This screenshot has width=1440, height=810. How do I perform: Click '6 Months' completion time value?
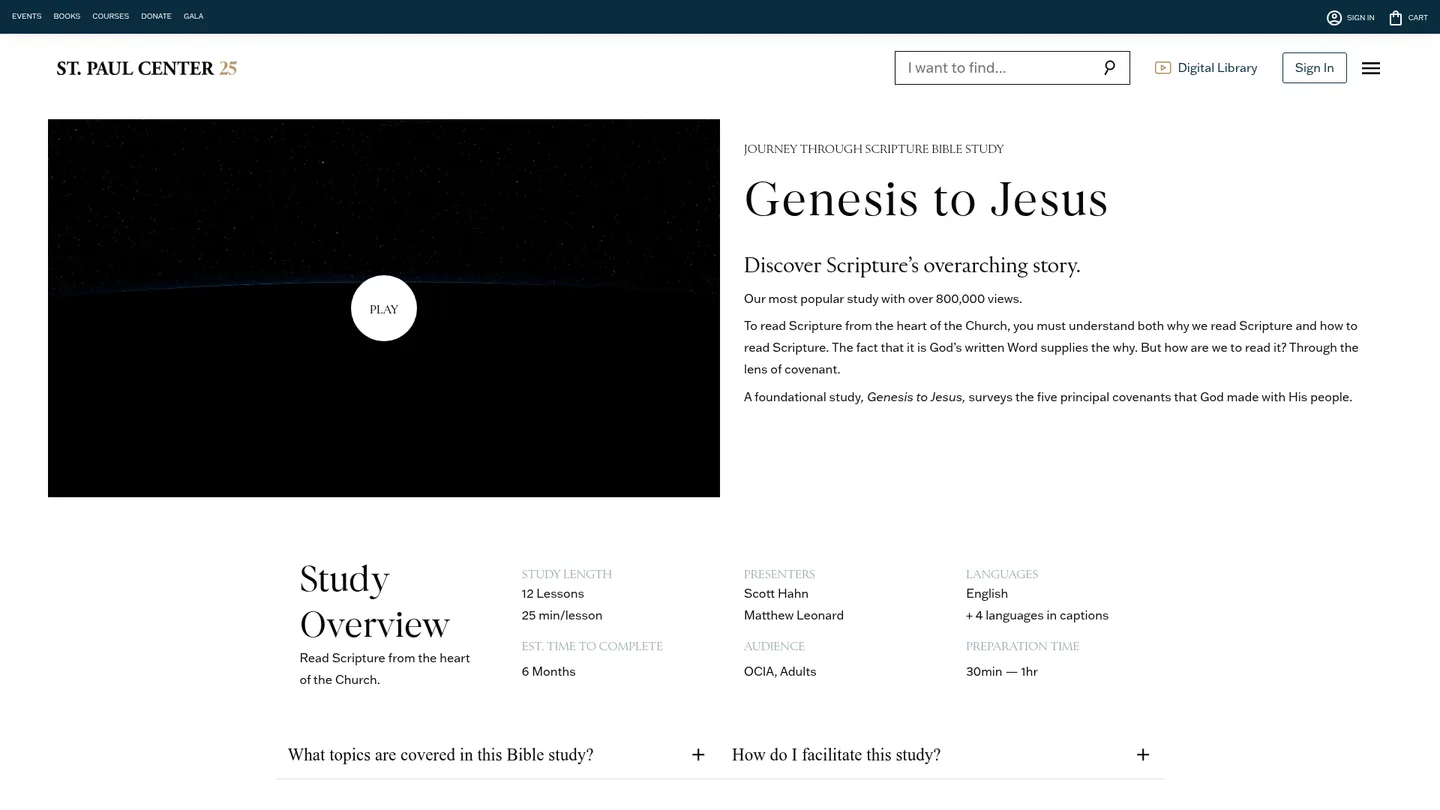click(549, 672)
